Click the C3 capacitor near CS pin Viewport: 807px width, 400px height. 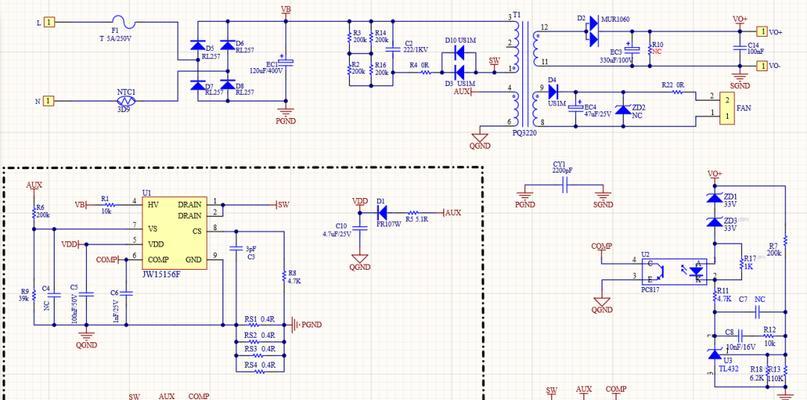coord(236,248)
